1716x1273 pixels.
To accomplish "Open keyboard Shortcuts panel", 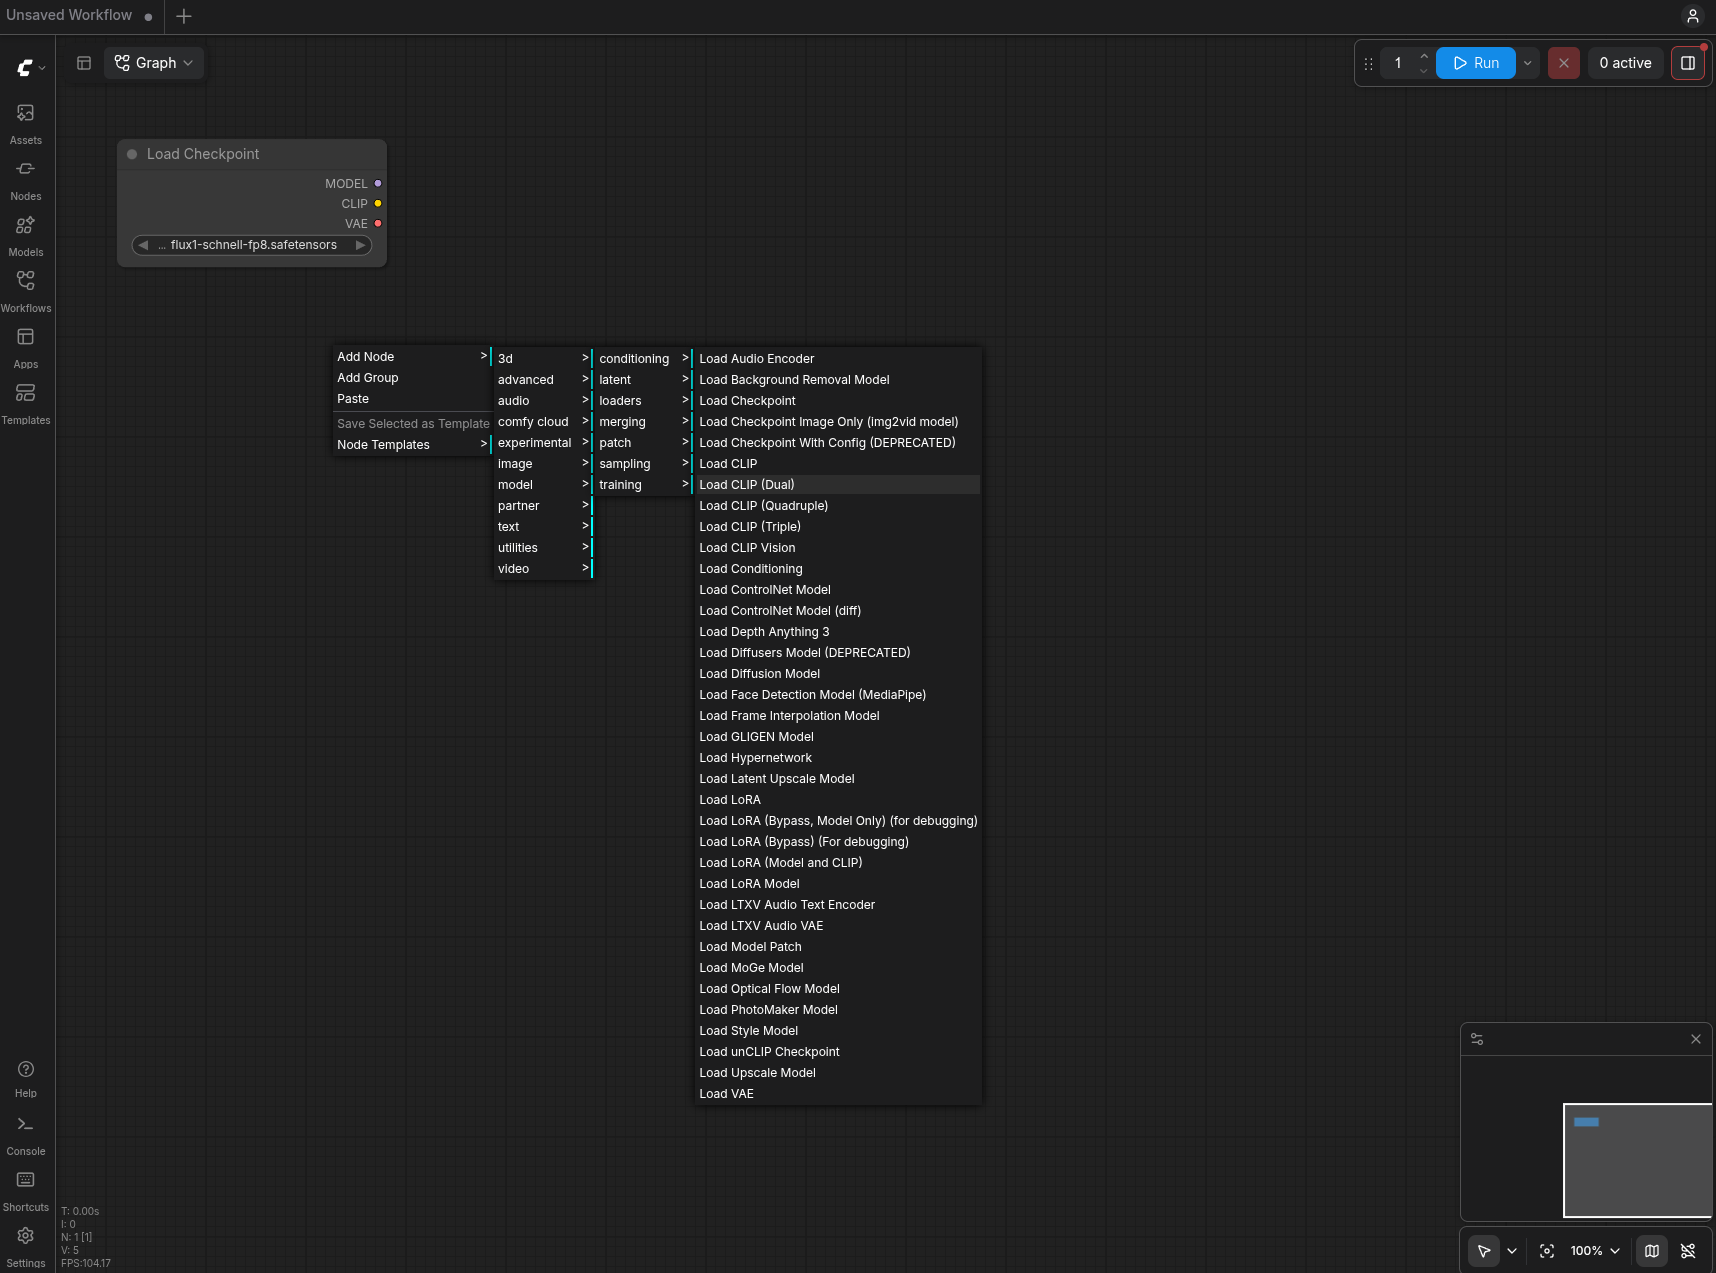I will [x=26, y=1191].
